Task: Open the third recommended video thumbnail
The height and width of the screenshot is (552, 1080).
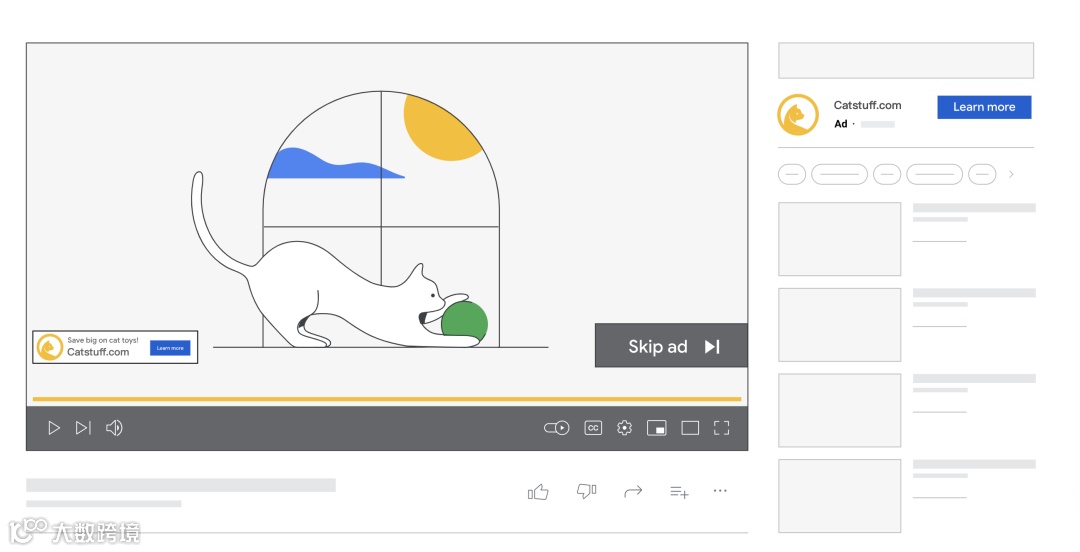Action: point(840,410)
